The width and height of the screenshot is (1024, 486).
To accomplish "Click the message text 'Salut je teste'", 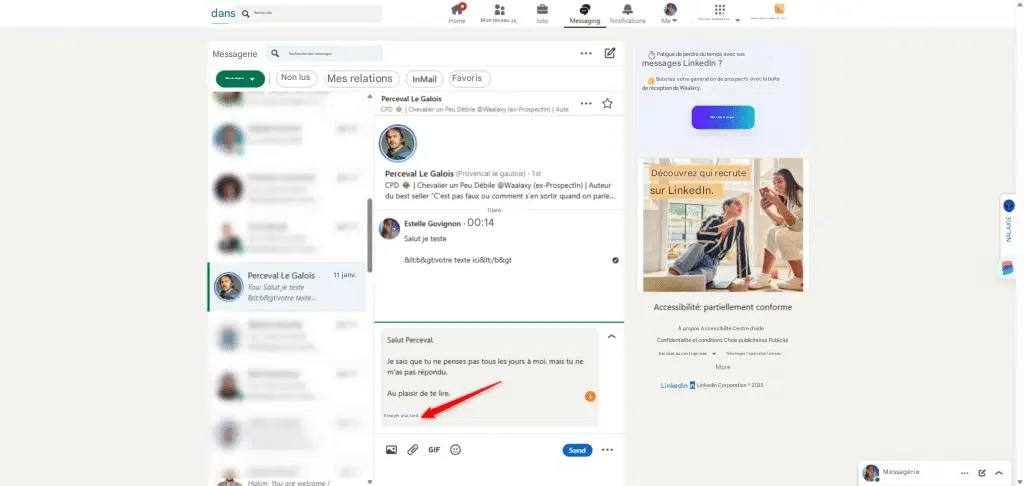I will 425,239.
